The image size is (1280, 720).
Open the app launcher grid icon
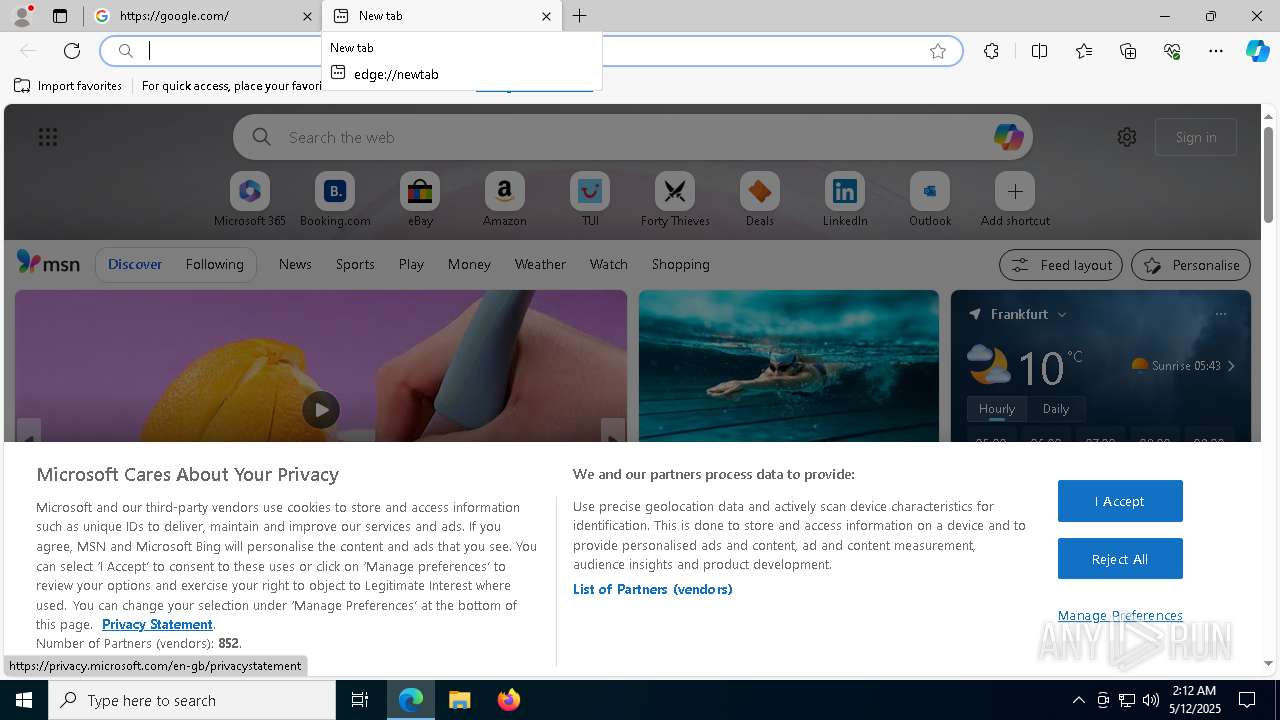point(48,137)
